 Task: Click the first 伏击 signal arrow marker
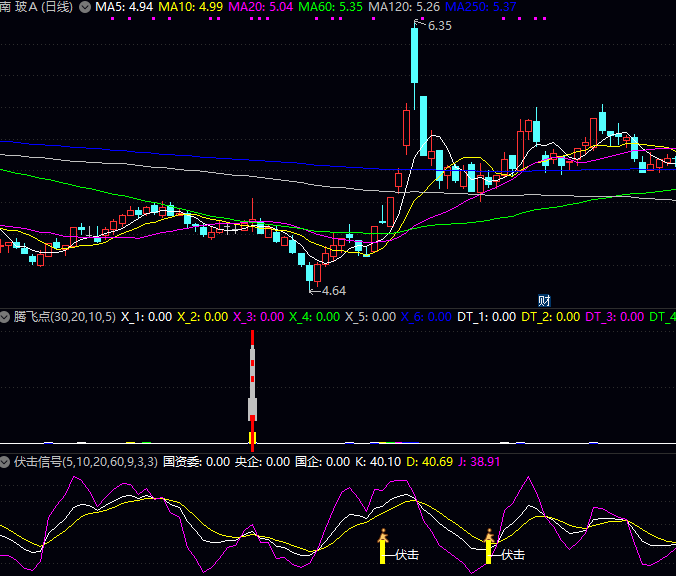[x=382, y=546]
